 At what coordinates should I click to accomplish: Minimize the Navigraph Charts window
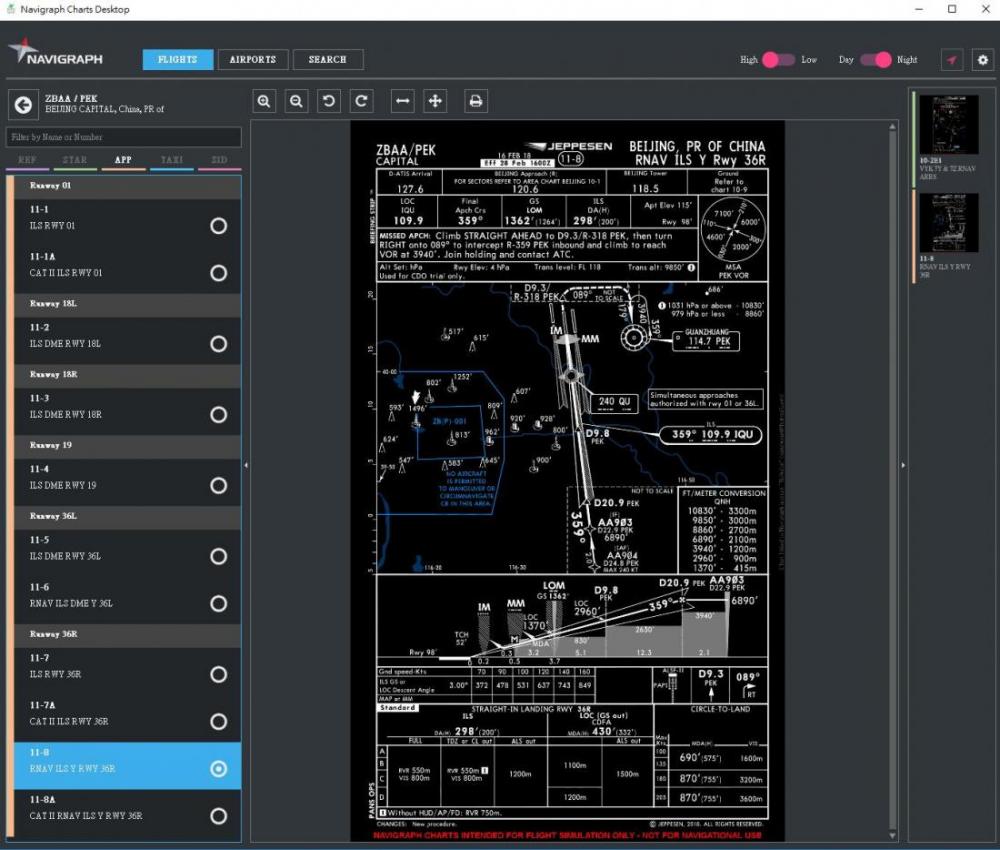point(919,9)
